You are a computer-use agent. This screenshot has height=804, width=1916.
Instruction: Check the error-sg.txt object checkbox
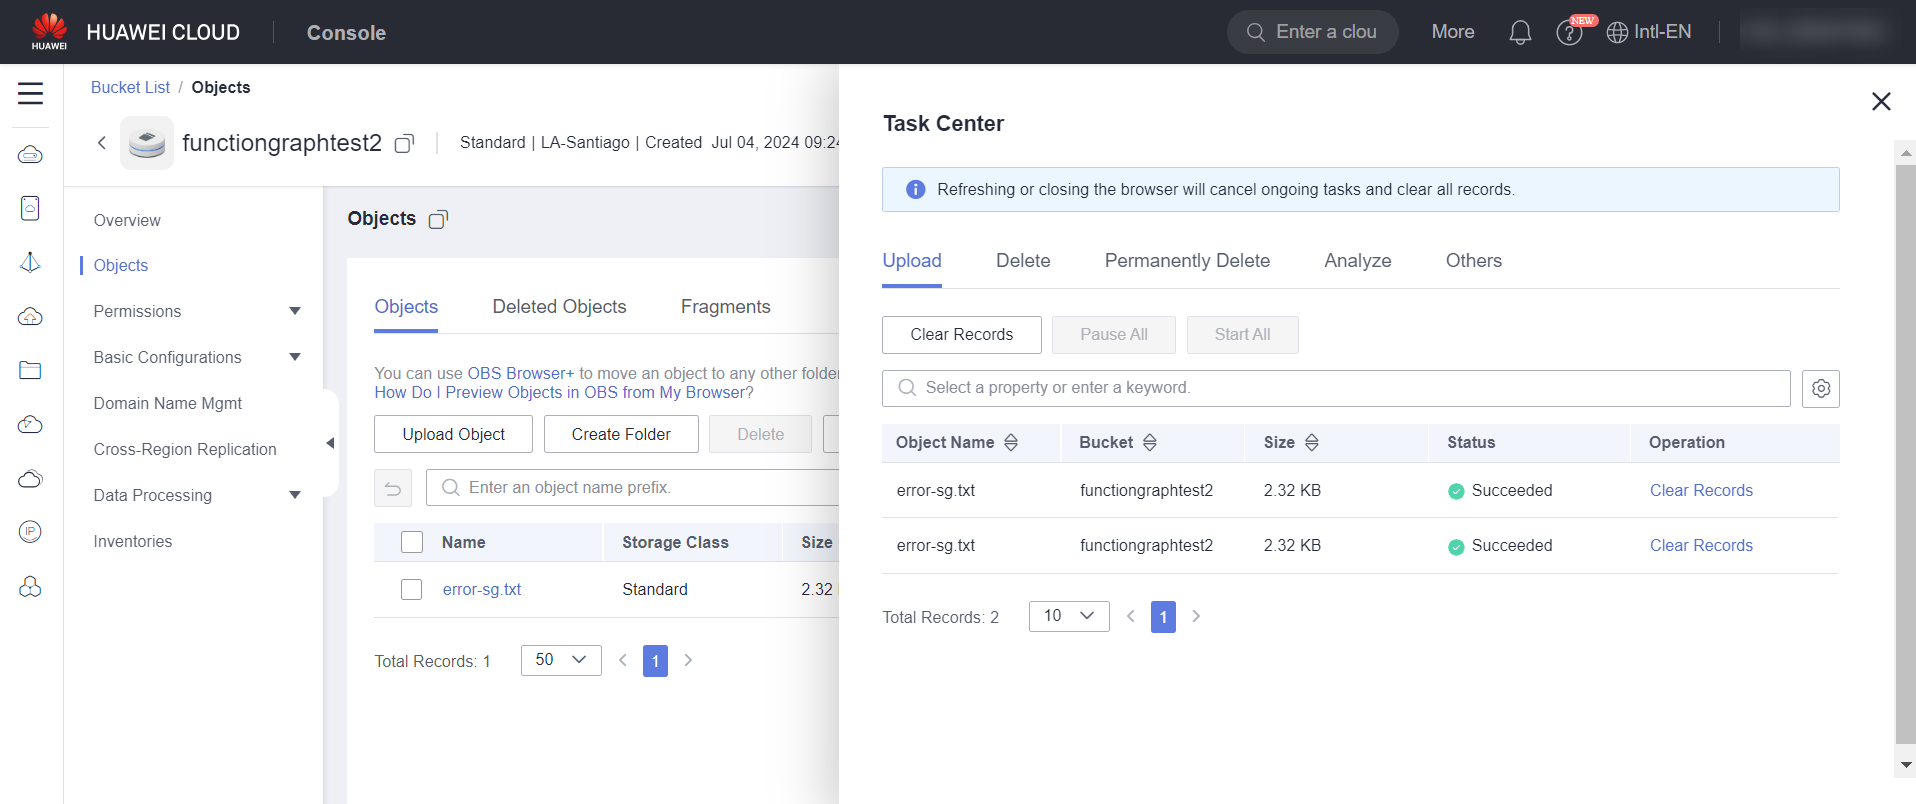point(411,590)
